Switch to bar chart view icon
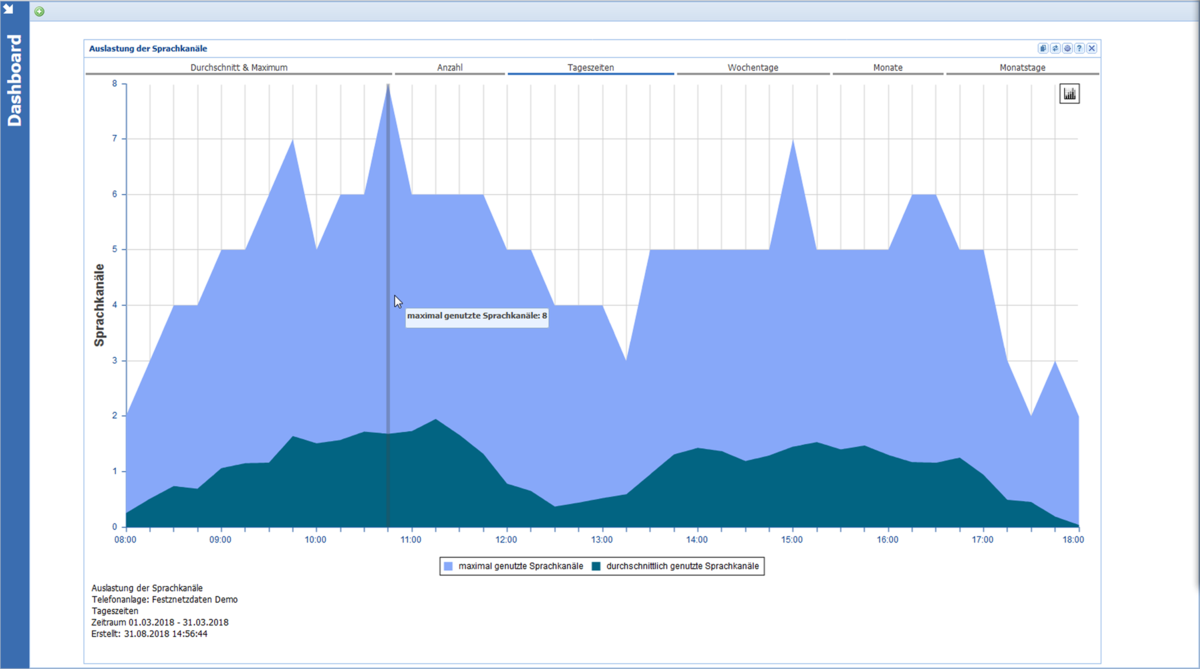The image size is (1200, 669). (x=1070, y=94)
